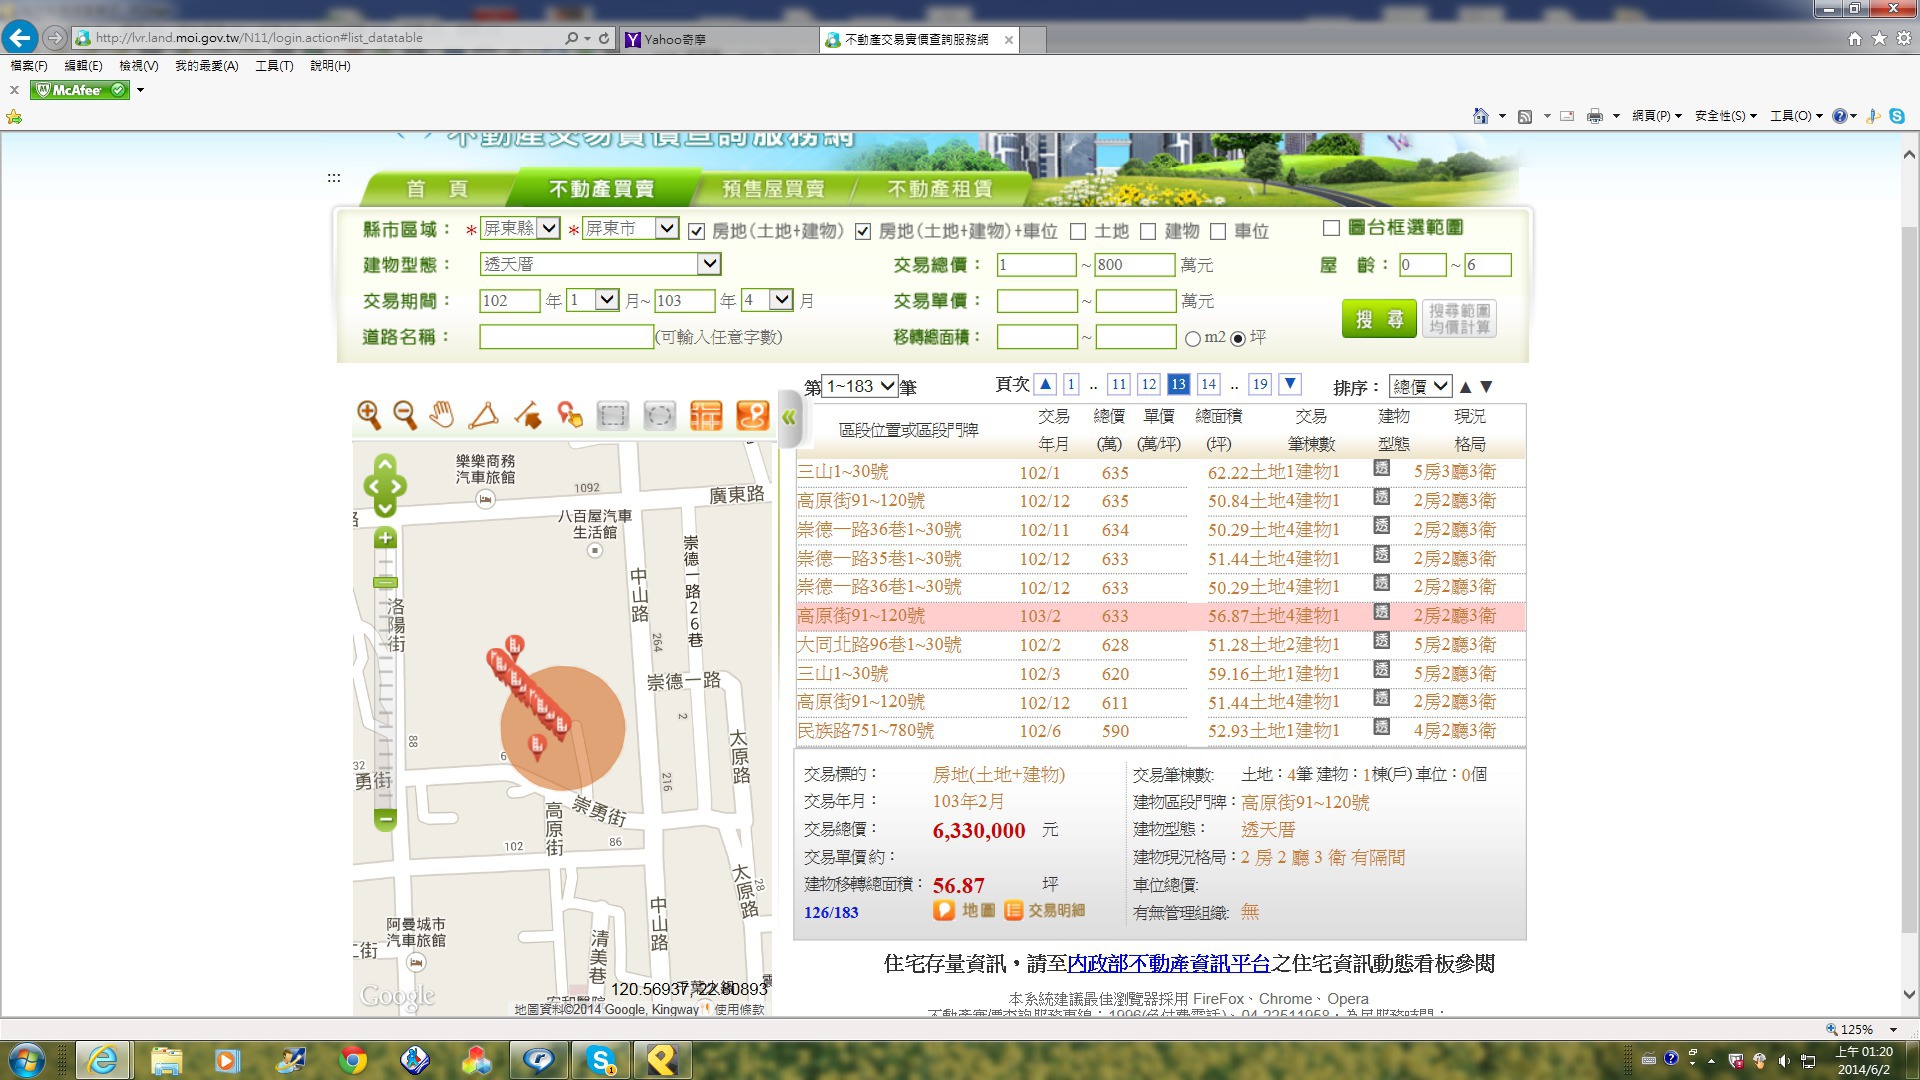
Task: Check the 車位 checkbox
Action: click(x=1218, y=231)
